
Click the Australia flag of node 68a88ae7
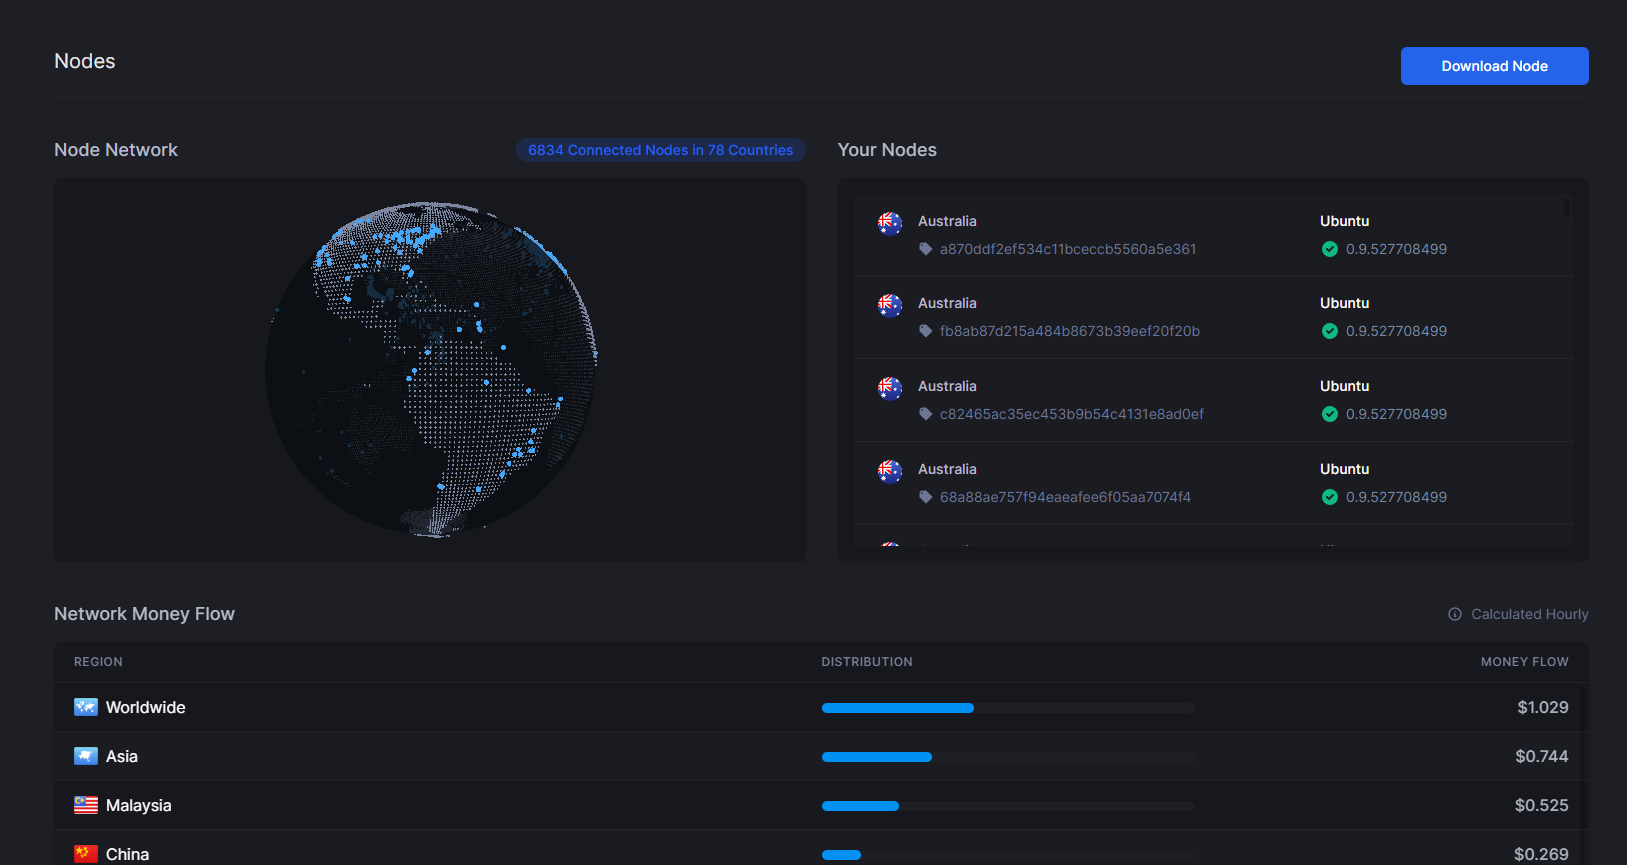(889, 470)
